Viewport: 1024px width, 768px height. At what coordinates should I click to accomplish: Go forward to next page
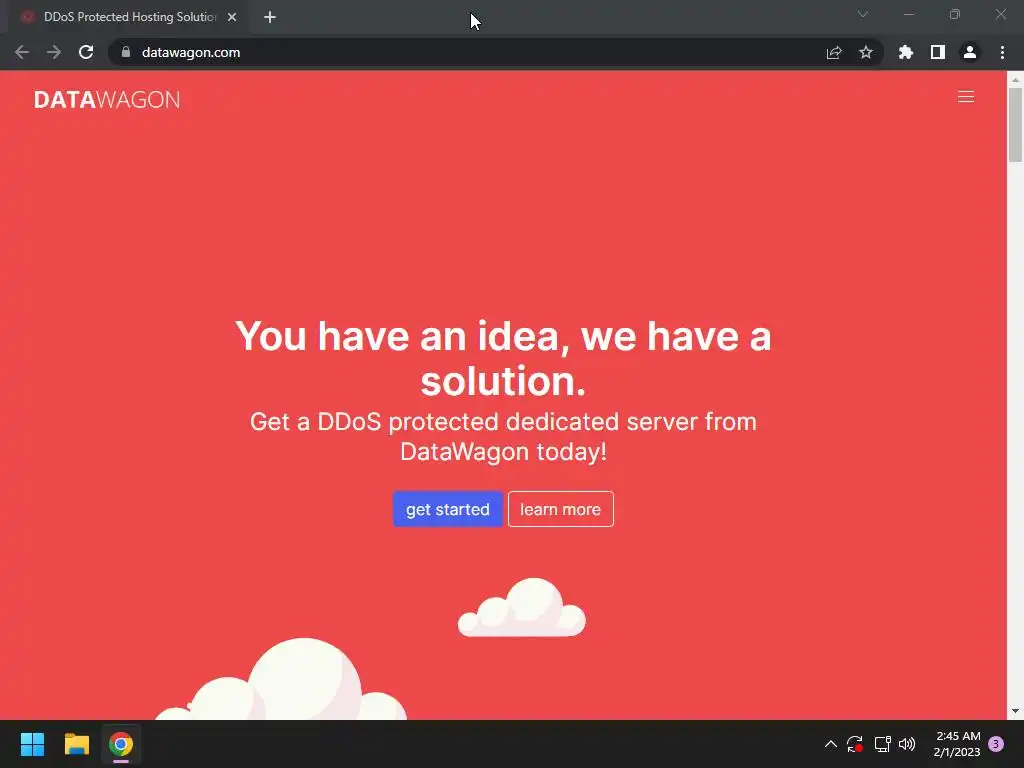(54, 52)
